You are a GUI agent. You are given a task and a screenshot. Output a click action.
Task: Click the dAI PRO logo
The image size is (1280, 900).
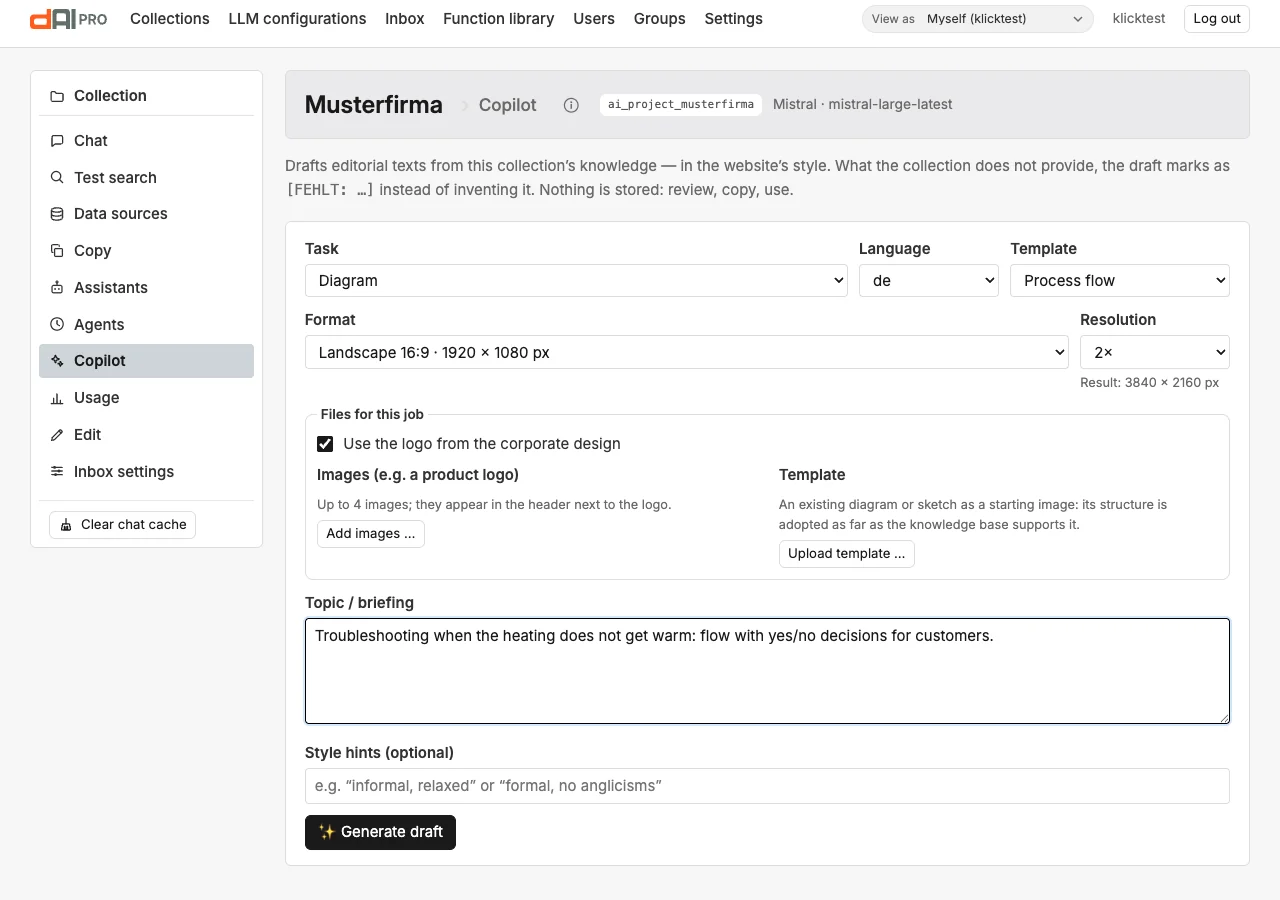click(x=68, y=19)
